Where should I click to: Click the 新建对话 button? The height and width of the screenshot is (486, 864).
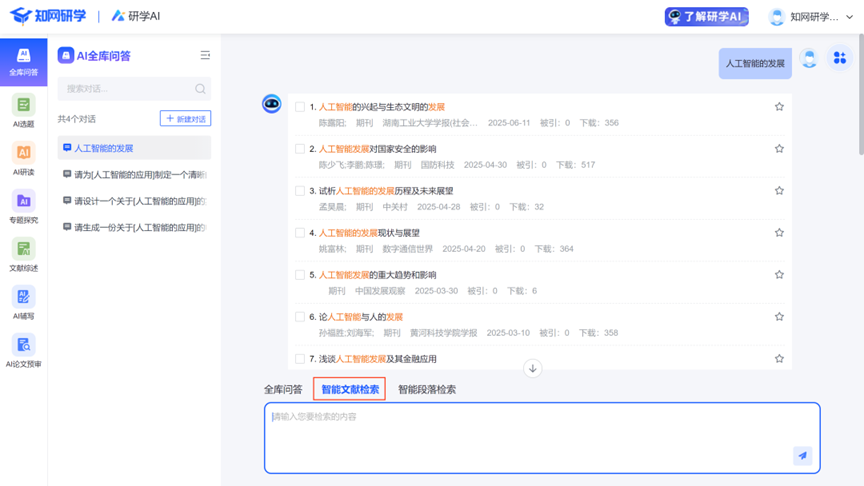pyautogui.click(x=185, y=119)
